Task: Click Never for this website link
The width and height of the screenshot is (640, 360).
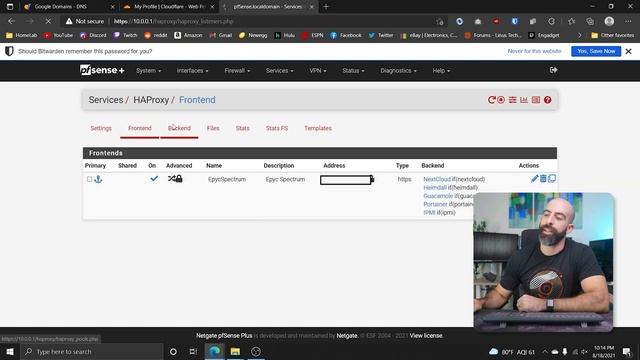Action: [x=534, y=51]
